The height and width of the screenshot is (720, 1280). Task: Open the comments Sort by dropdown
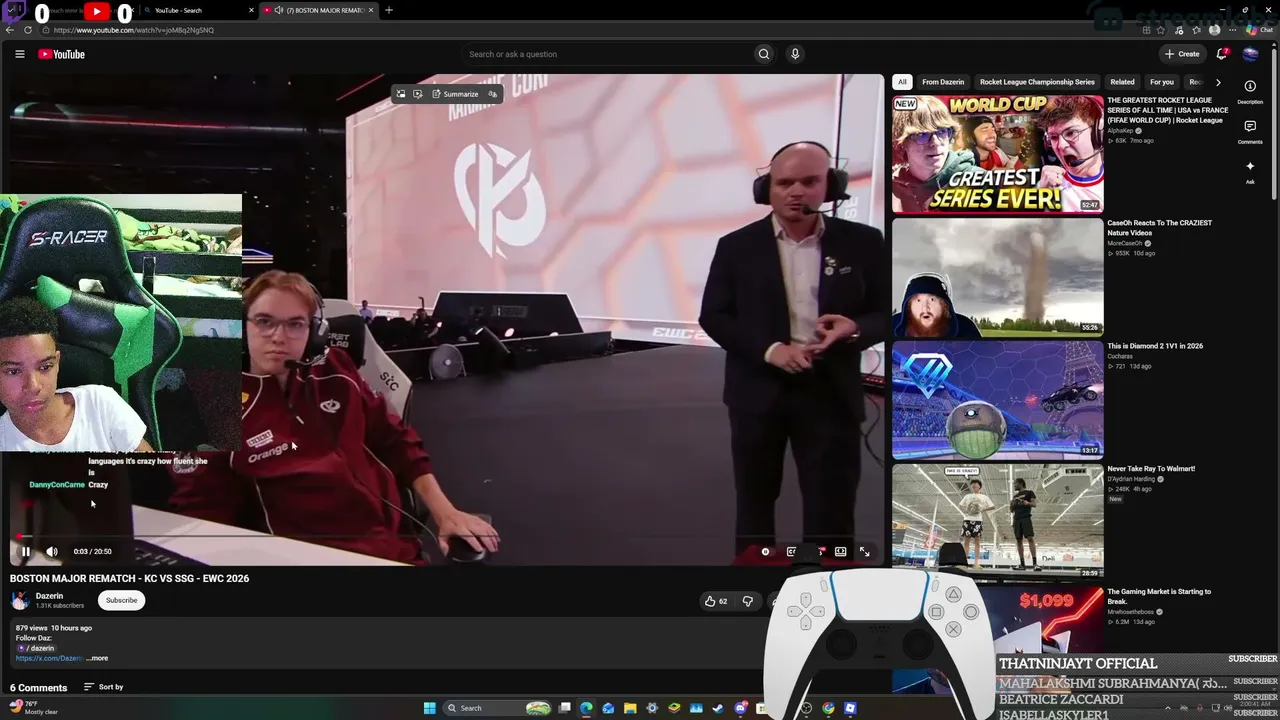103,687
